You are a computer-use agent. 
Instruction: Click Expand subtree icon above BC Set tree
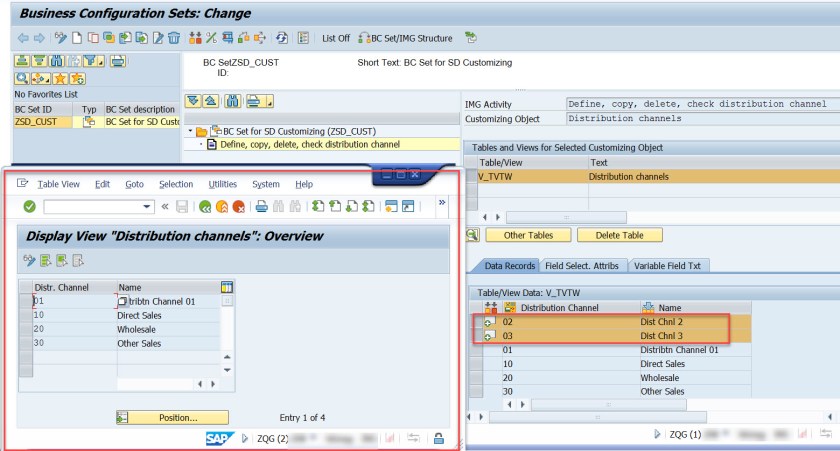coord(193,101)
